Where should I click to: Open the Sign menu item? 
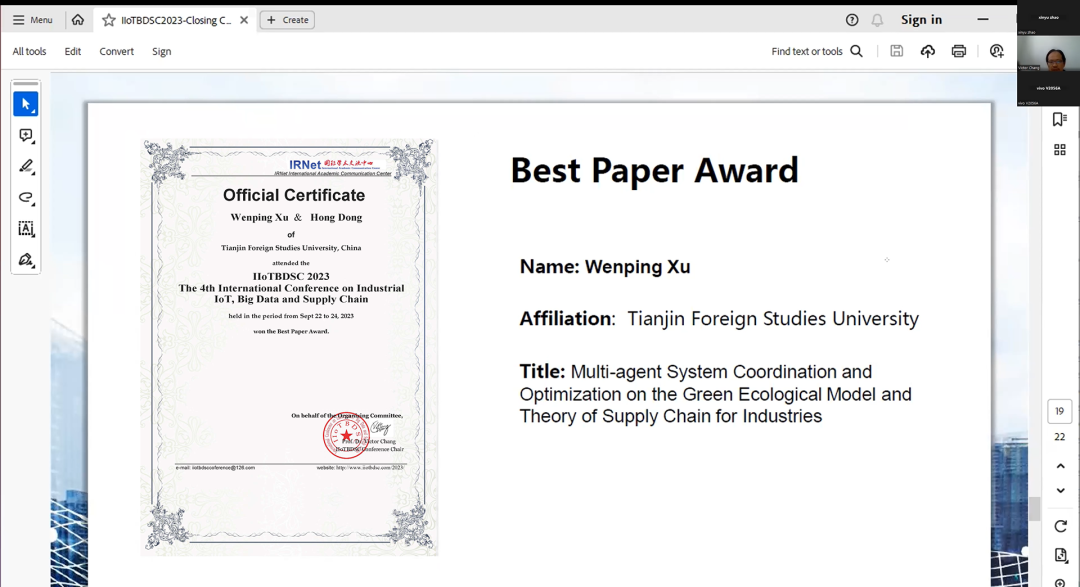(x=161, y=51)
